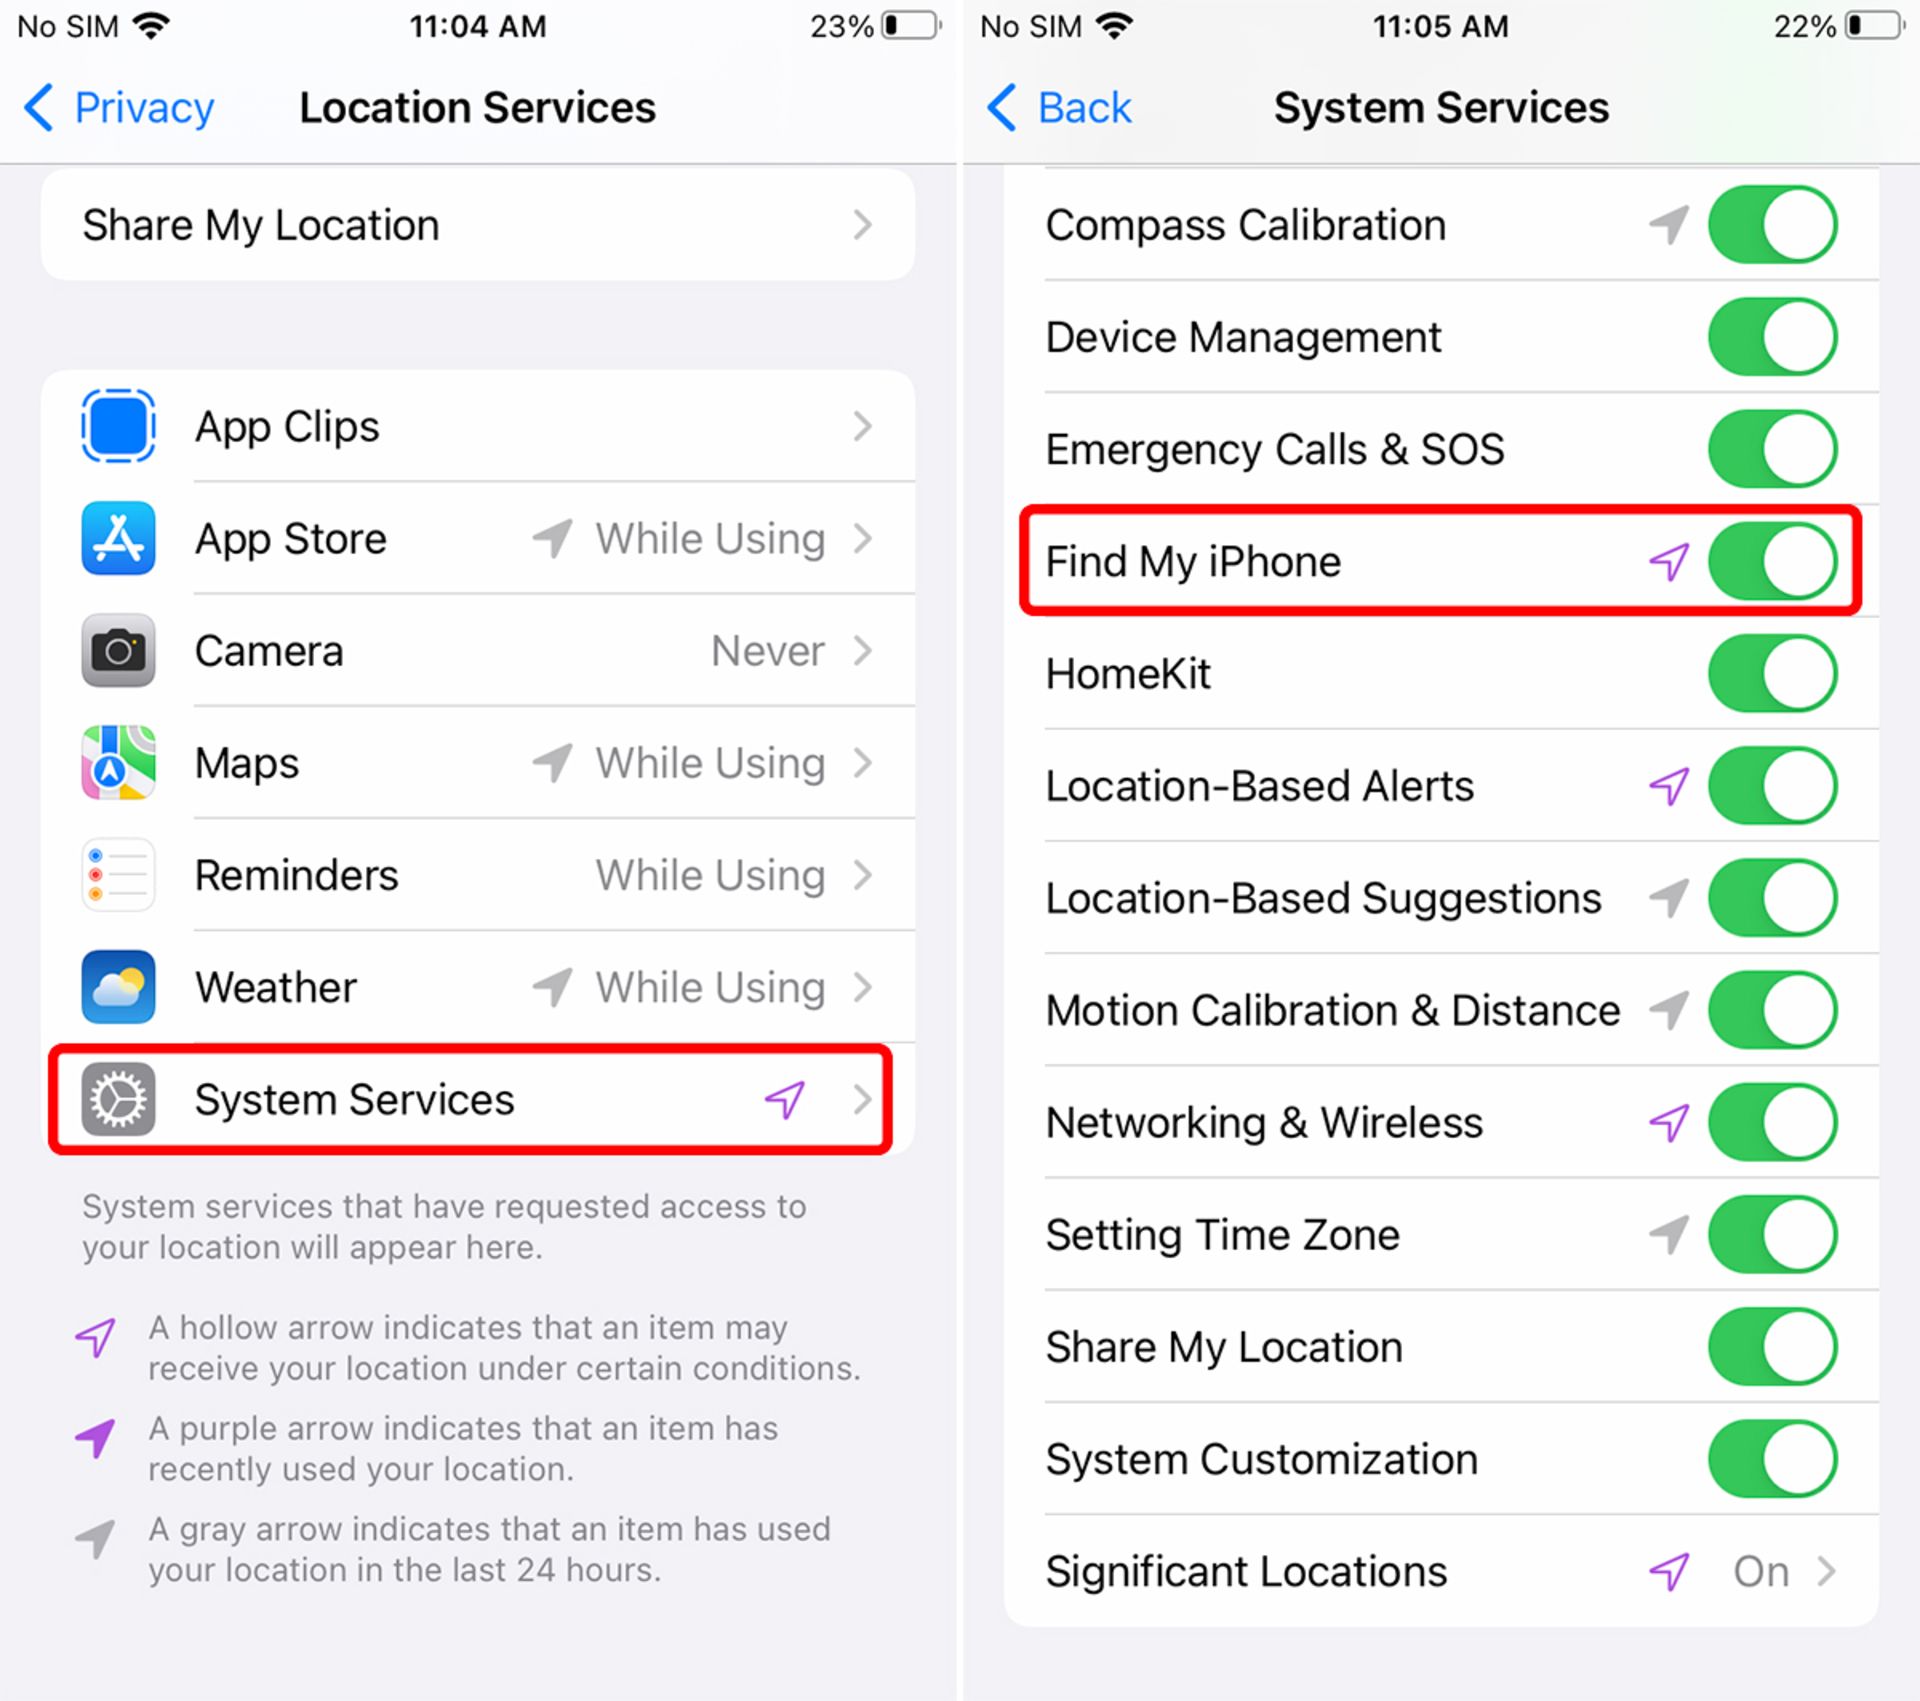The image size is (1920, 1701).
Task: Tap the Camera app icon
Action: 118,651
